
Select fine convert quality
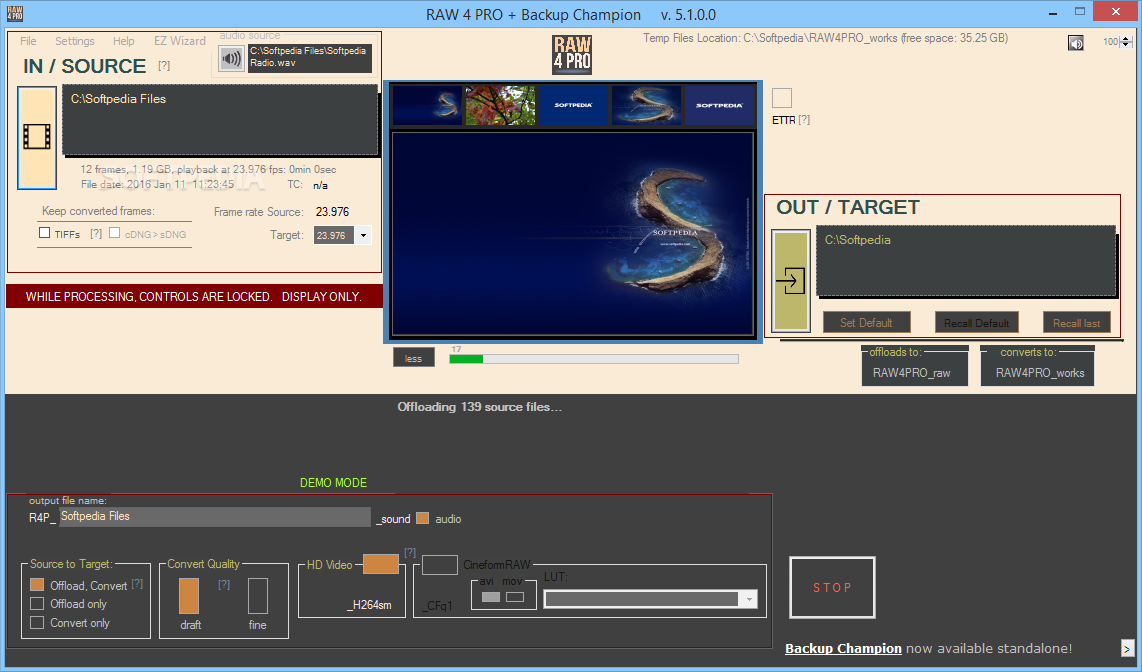coord(258,596)
